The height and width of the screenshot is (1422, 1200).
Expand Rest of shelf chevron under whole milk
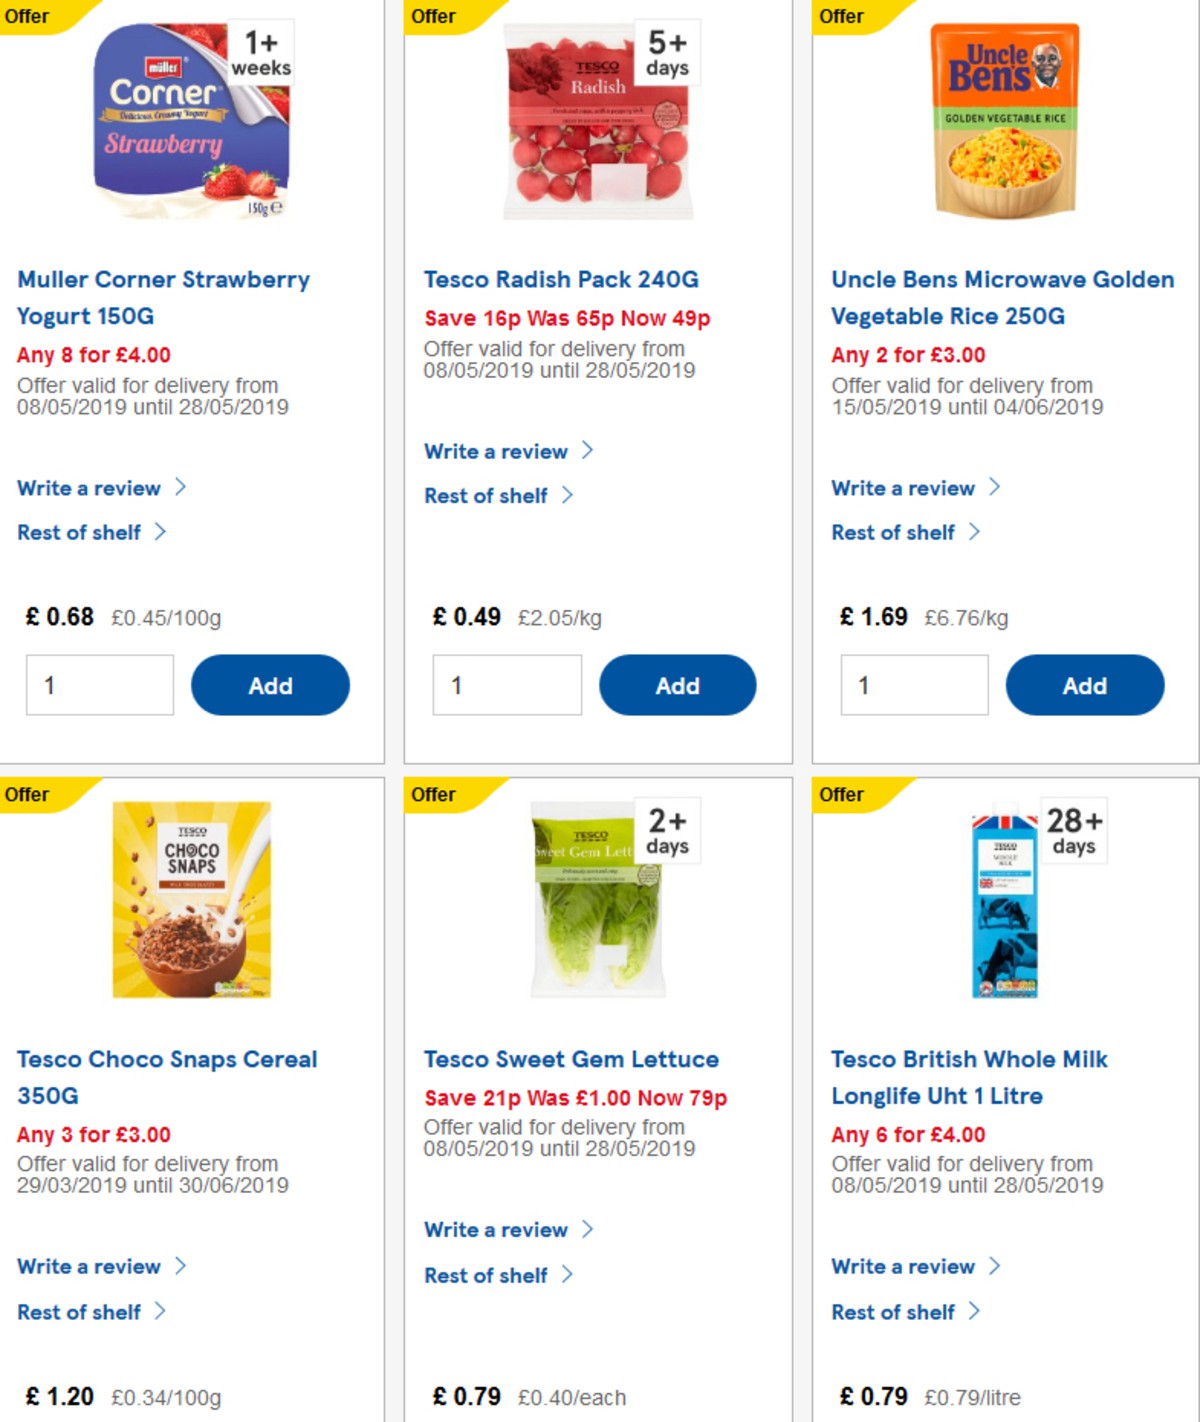pyautogui.click(x=977, y=1312)
